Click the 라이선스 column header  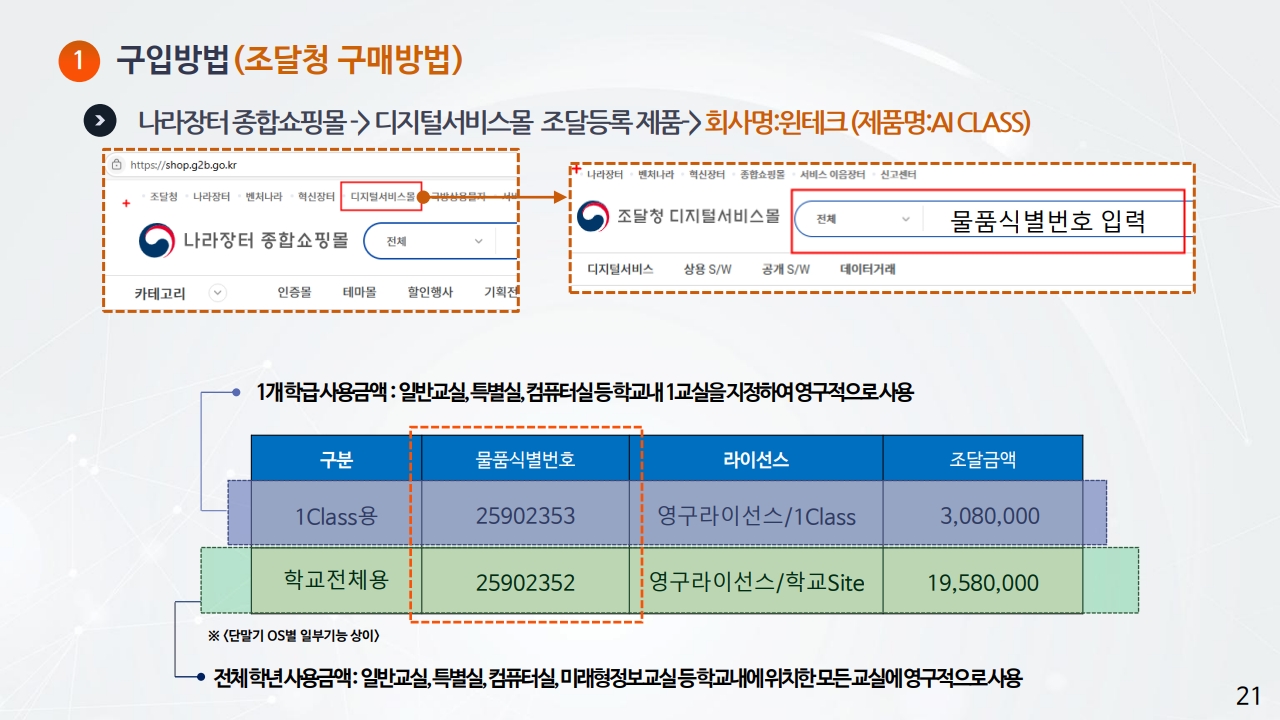pyautogui.click(x=756, y=459)
